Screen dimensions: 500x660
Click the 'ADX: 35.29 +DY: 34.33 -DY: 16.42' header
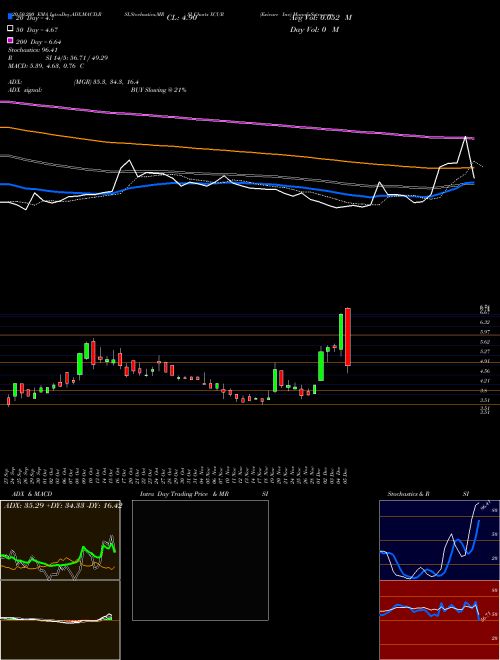[x=63, y=506]
